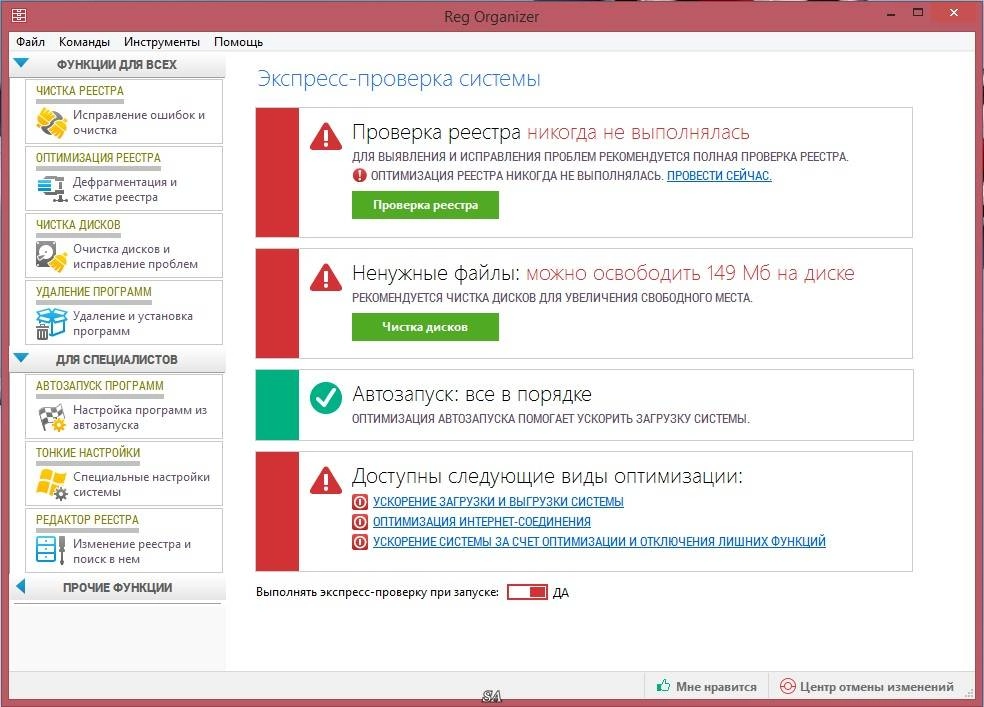Click the registry cleaning broom icon
Image resolution: width=984 pixels, height=707 pixels.
coord(51,122)
